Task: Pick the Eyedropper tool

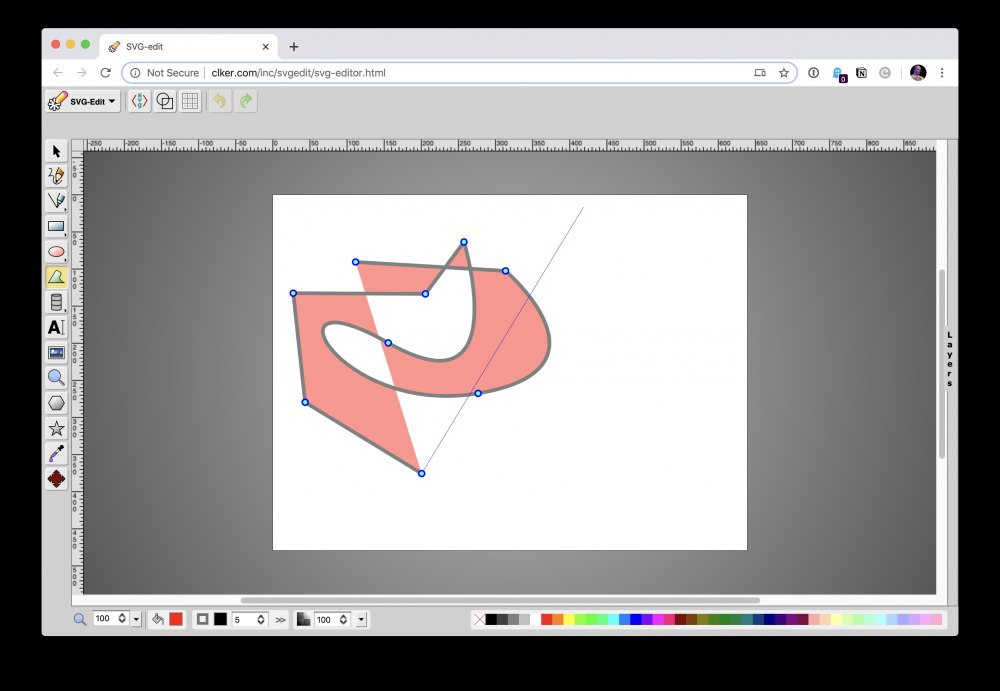Action: (x=56, y=454)
